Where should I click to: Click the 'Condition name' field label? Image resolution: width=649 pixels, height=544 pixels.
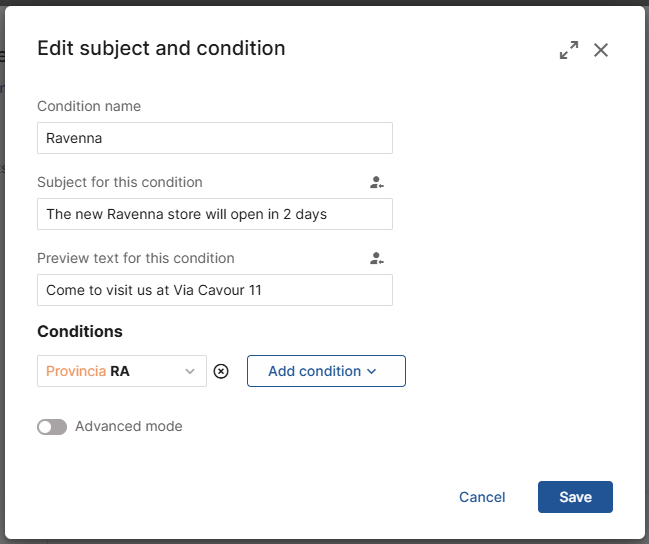click(89, 107)
